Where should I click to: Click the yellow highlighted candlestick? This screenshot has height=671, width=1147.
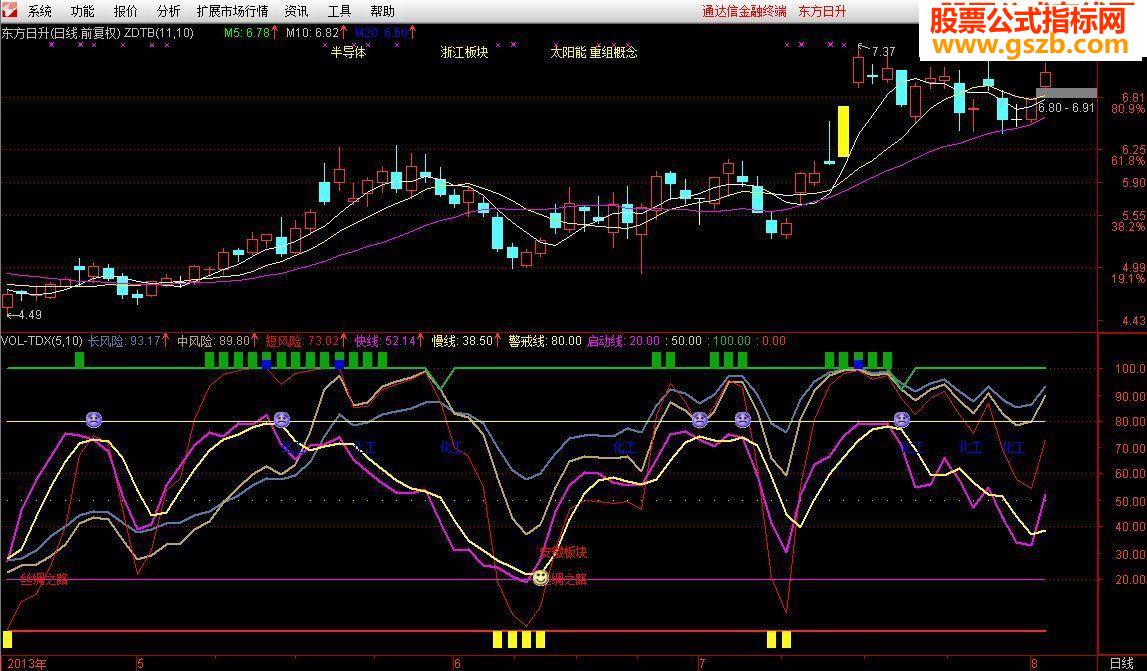tap(843, 131)
